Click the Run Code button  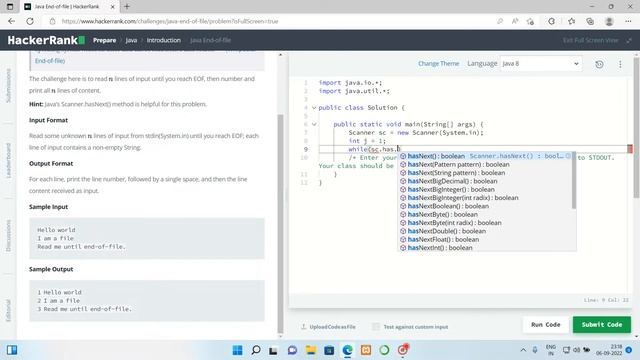545,324
